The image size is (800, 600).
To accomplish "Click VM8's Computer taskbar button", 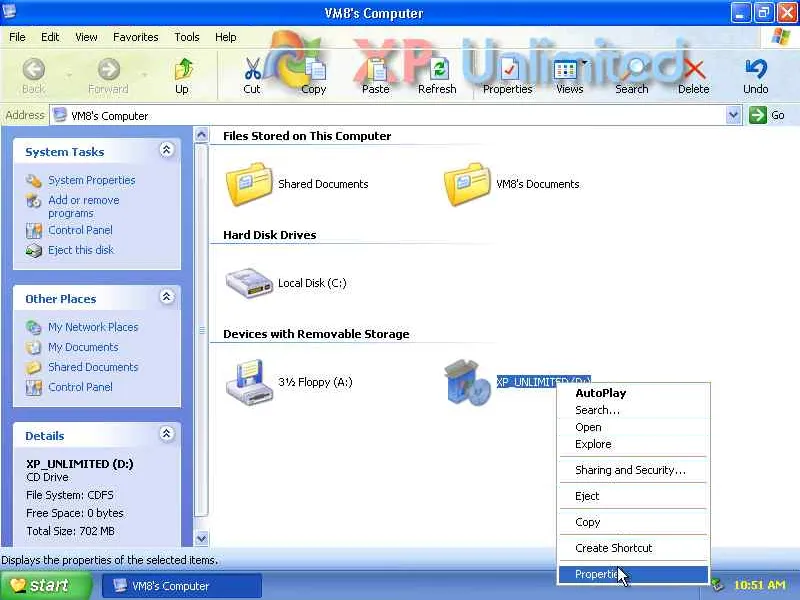I will (182, 586).
